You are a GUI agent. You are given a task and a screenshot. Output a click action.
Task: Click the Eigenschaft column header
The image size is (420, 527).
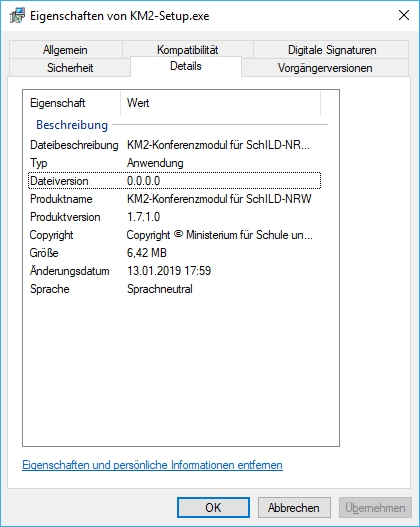(x=72, y=103)
